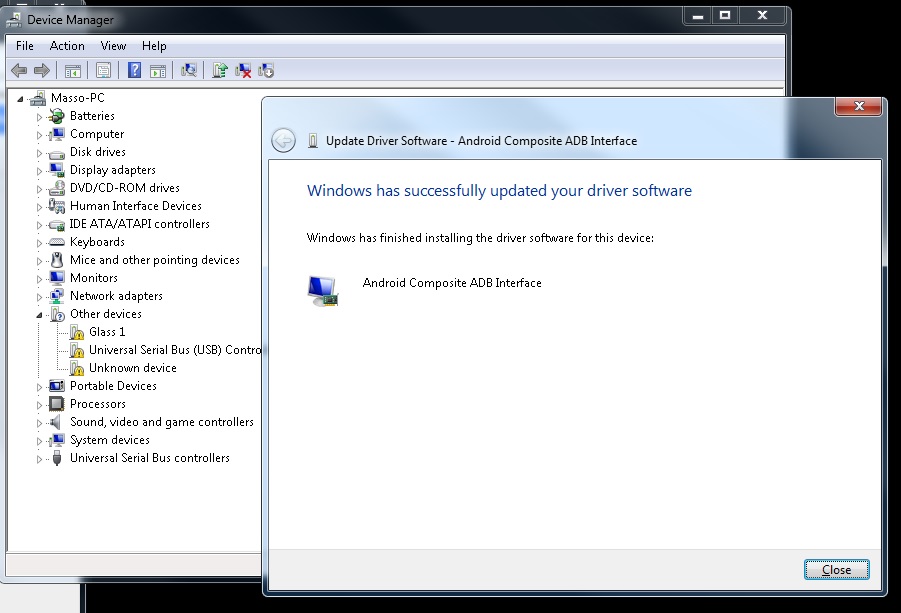901x613 pixels.
Task: Click the Glass 1 warning device icon
Action: tap(76, 332)
